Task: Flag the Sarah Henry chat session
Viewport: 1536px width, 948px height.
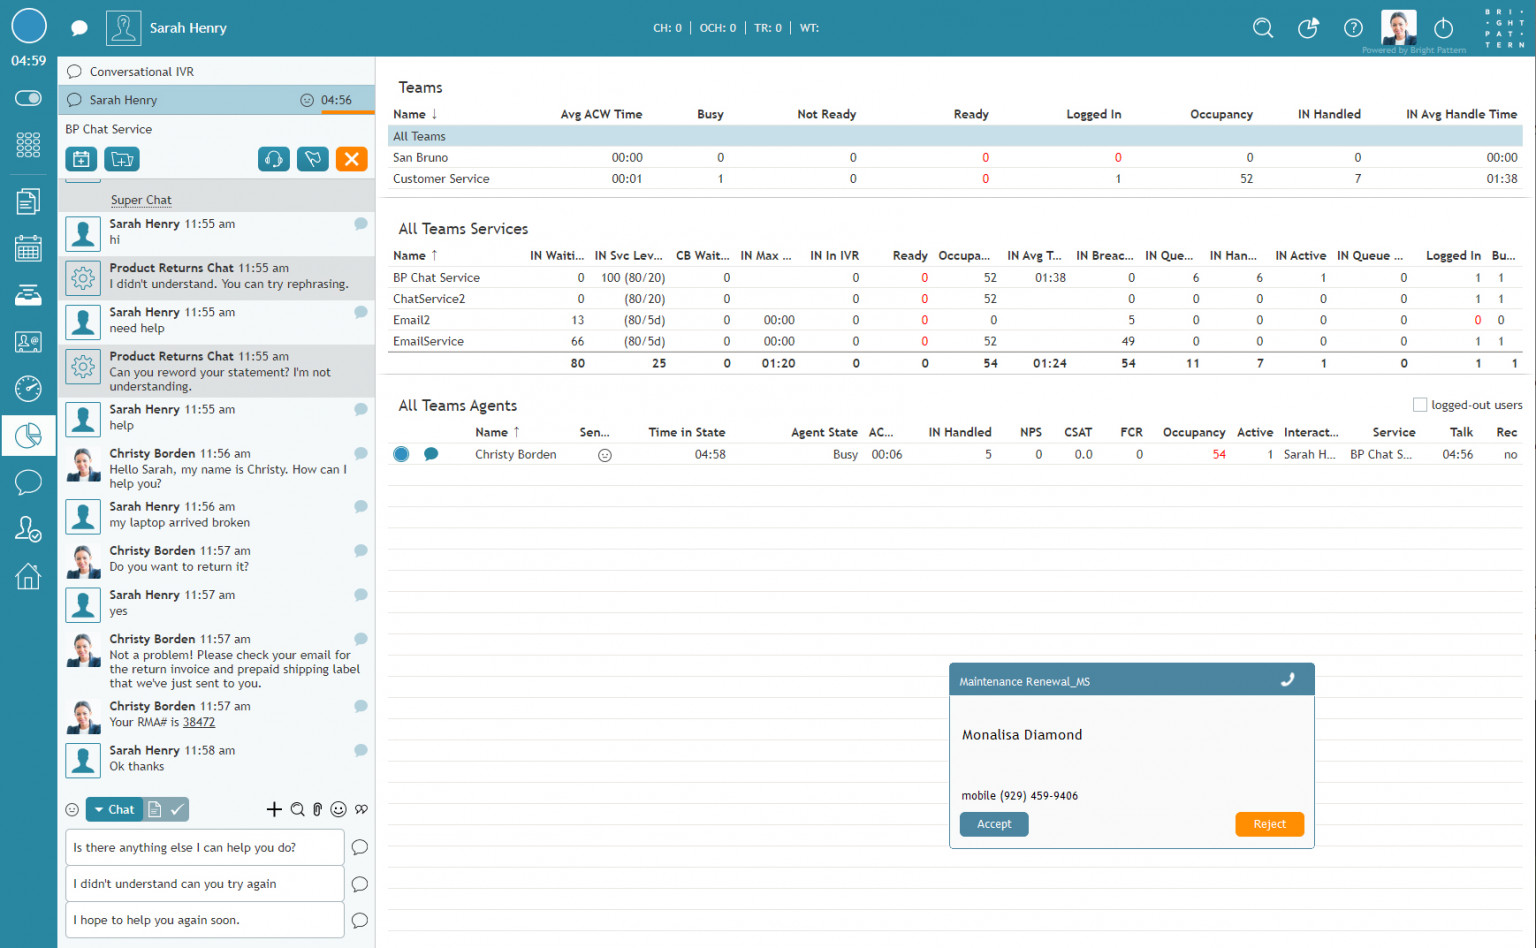Action: [x=312, y=159]
